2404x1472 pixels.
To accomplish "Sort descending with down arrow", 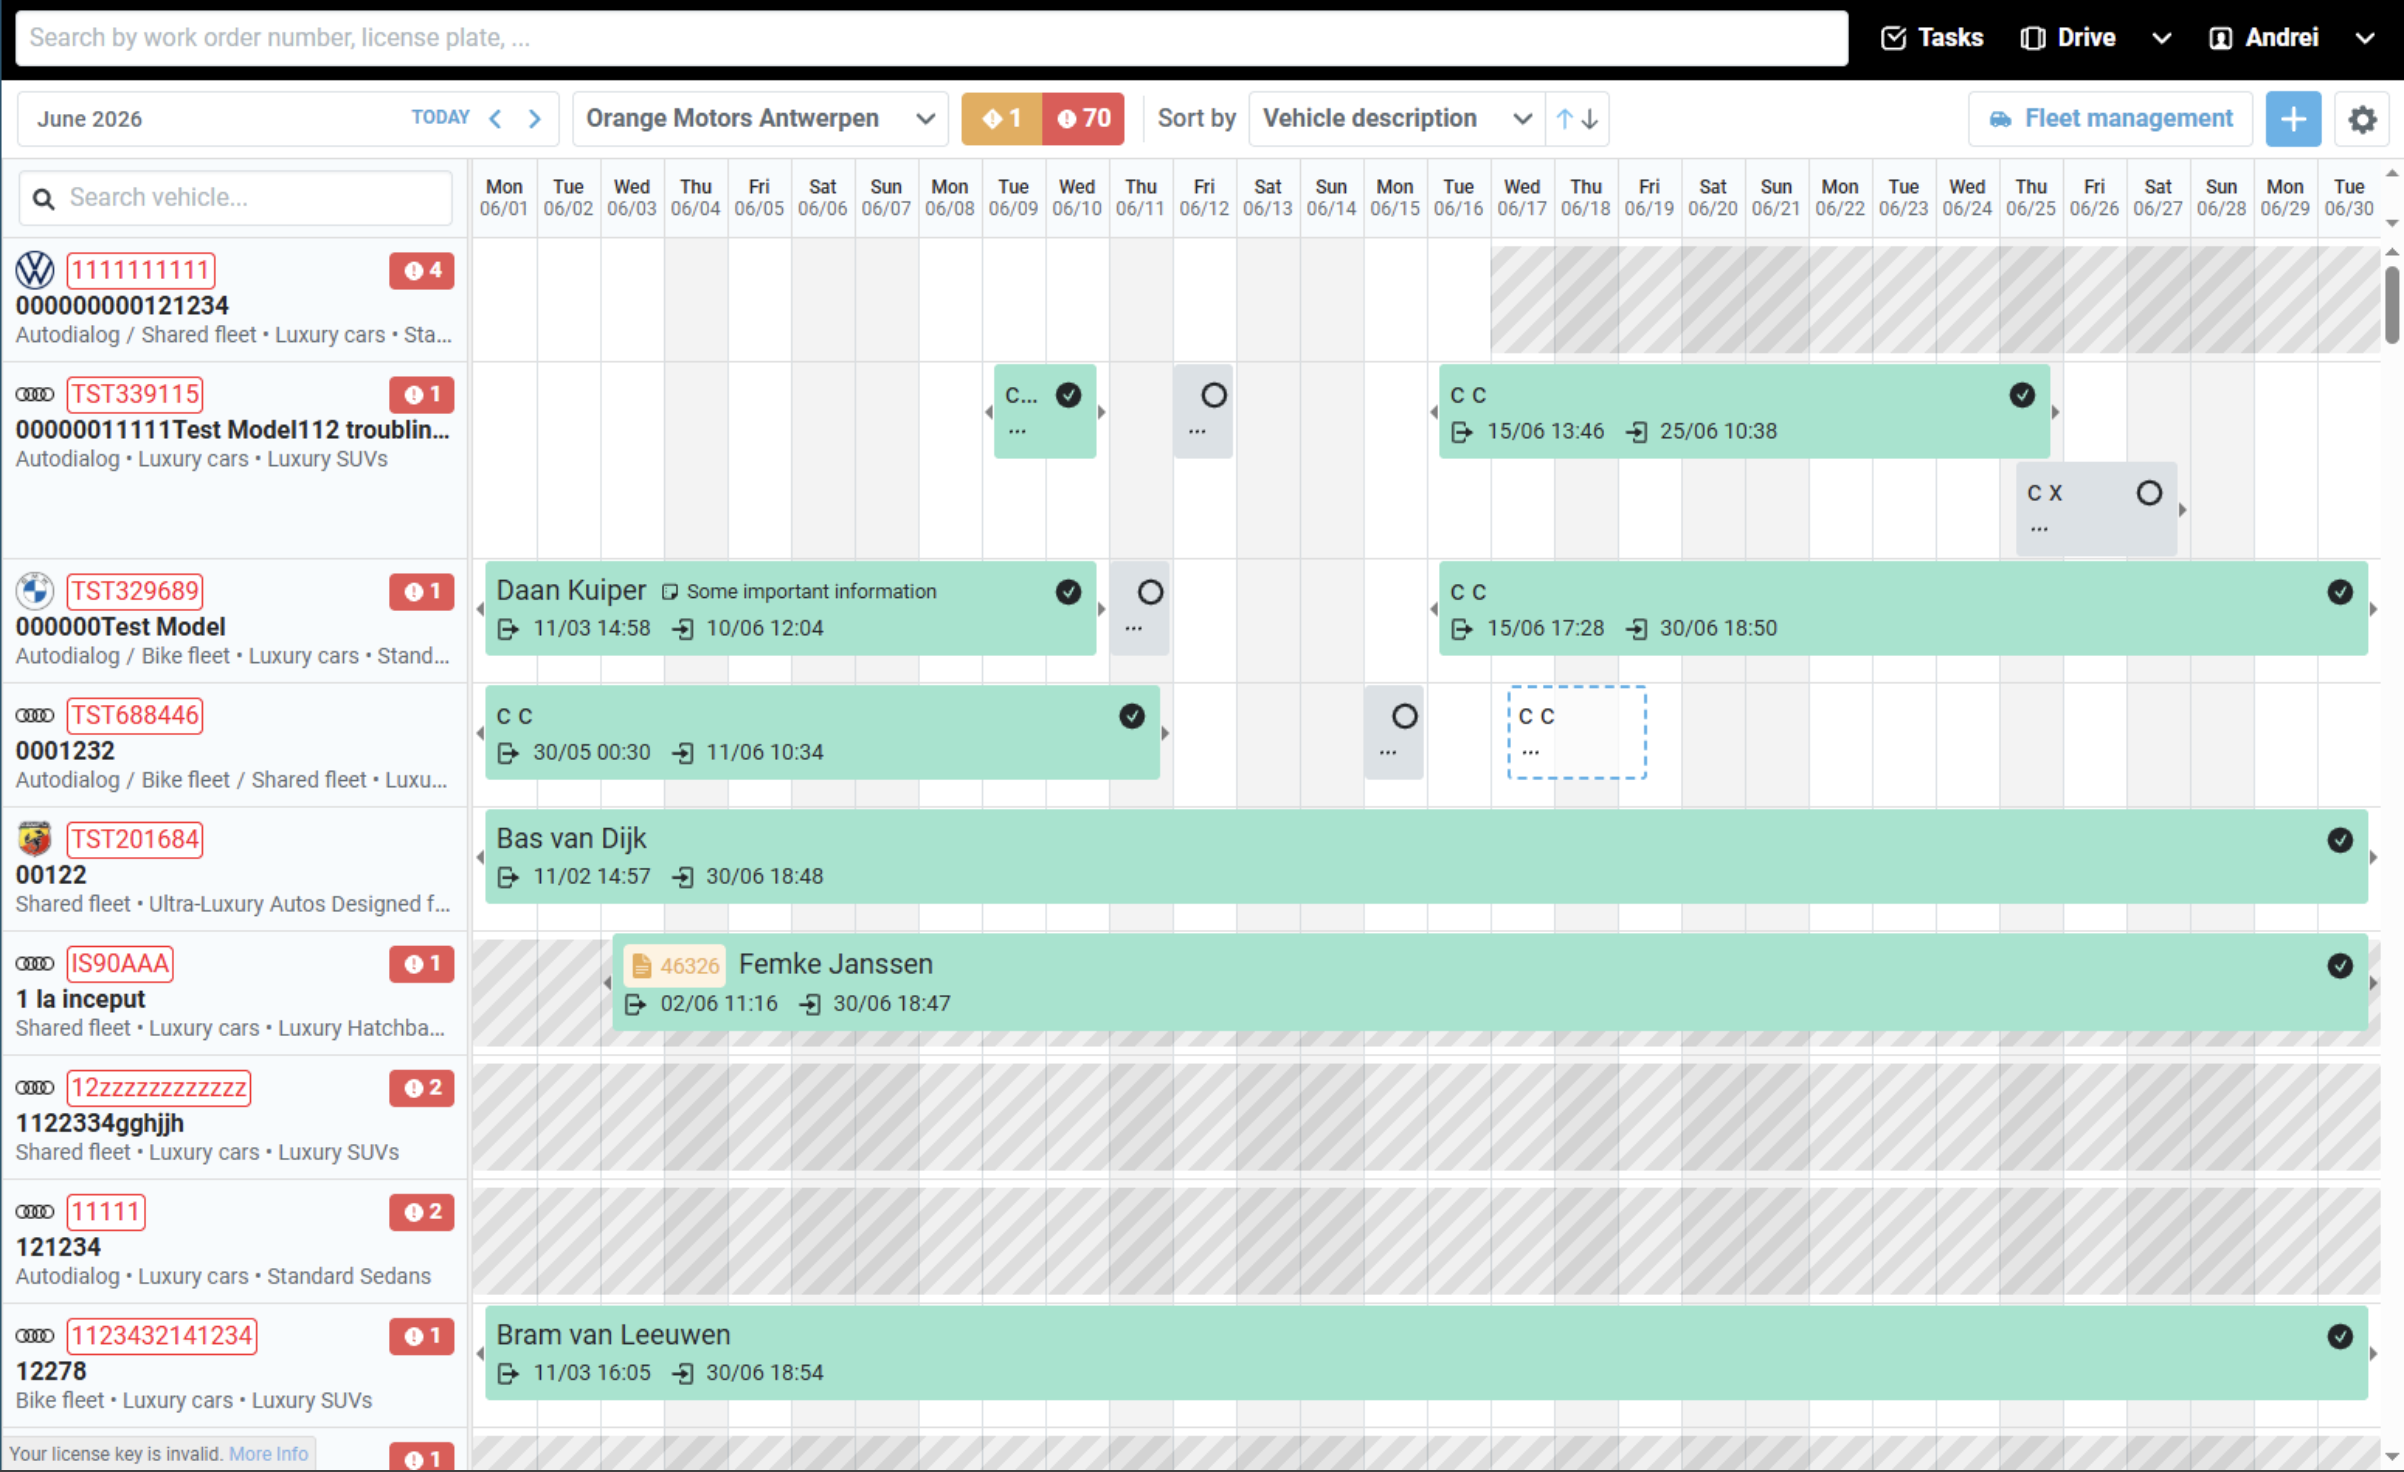I will [x=1590, y=119].
